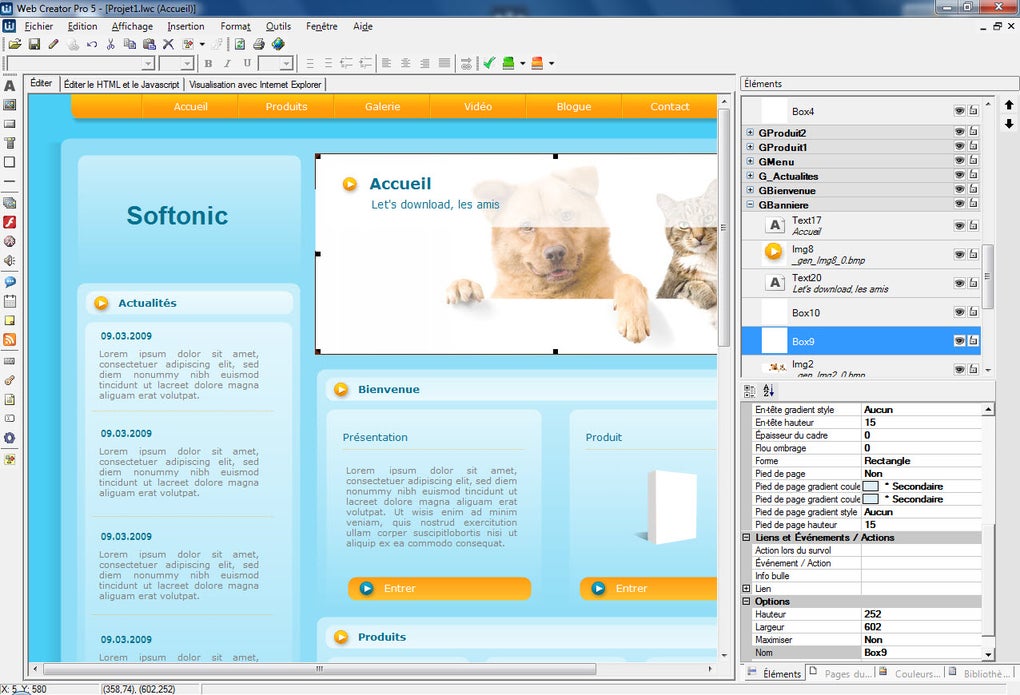The width and height of the screenshot is (1020, 695).
Task: Click the yellow sticky Note tool
Action: [10, 320]
